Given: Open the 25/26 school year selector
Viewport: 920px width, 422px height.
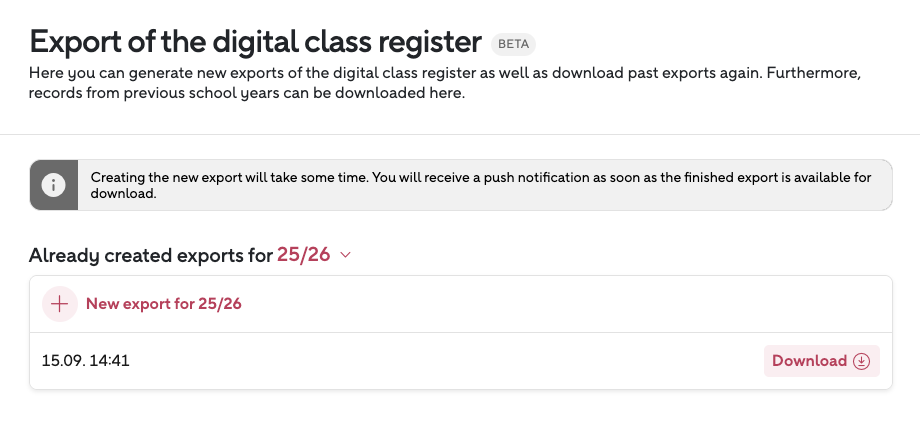Looking at the screenshot, I should click(304, 255).
